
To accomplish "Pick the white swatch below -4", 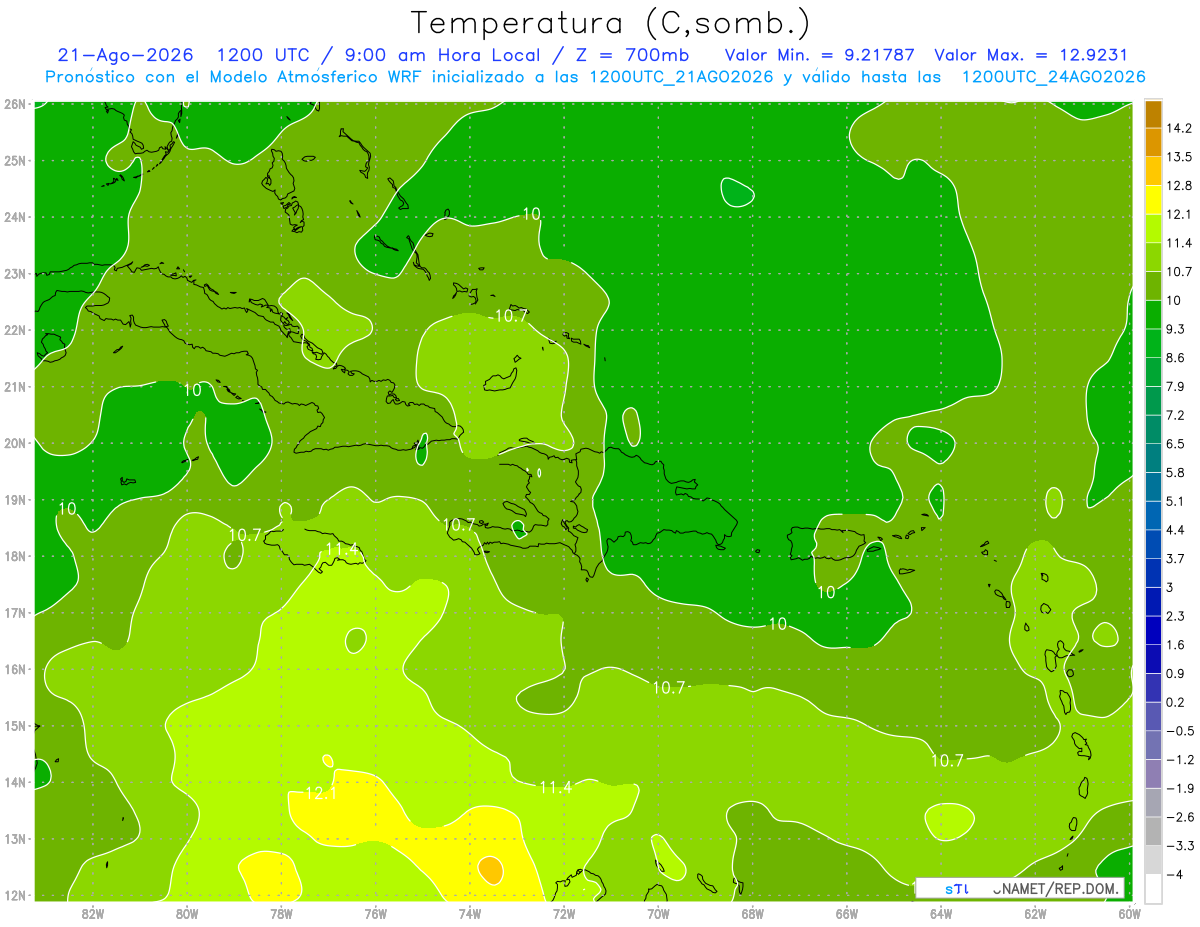I will point(1153,888).
